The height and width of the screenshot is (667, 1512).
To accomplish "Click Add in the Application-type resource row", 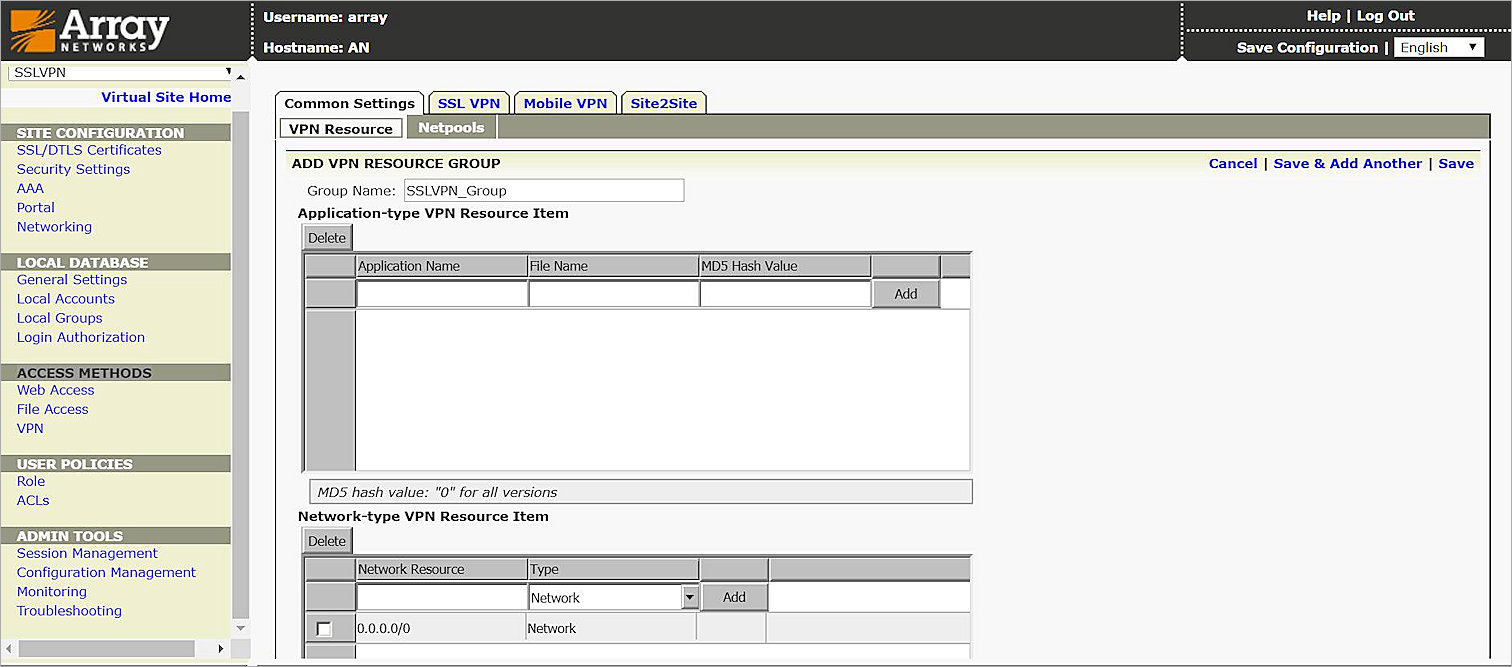I will pos(904,293).
